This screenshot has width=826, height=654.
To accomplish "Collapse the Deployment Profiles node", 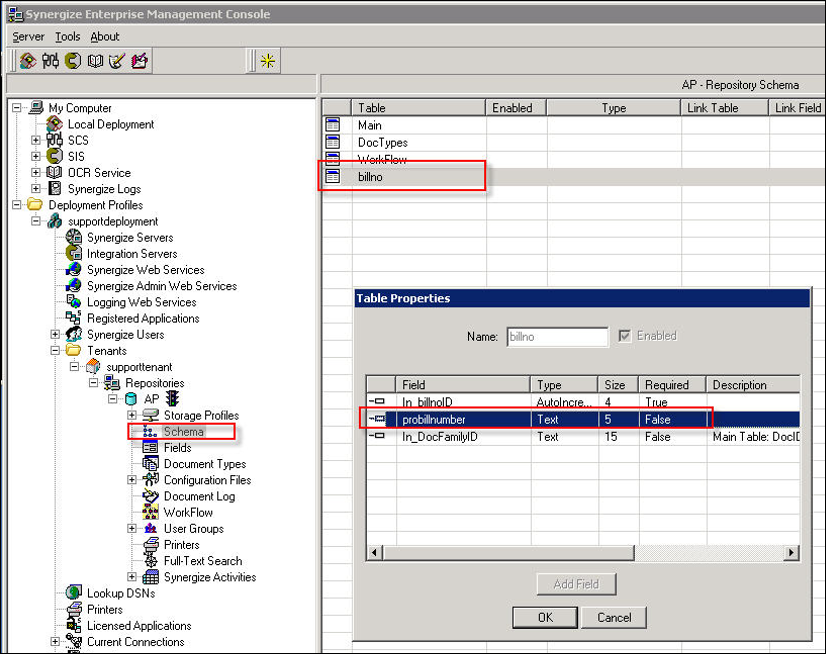I will pos(17,204).
